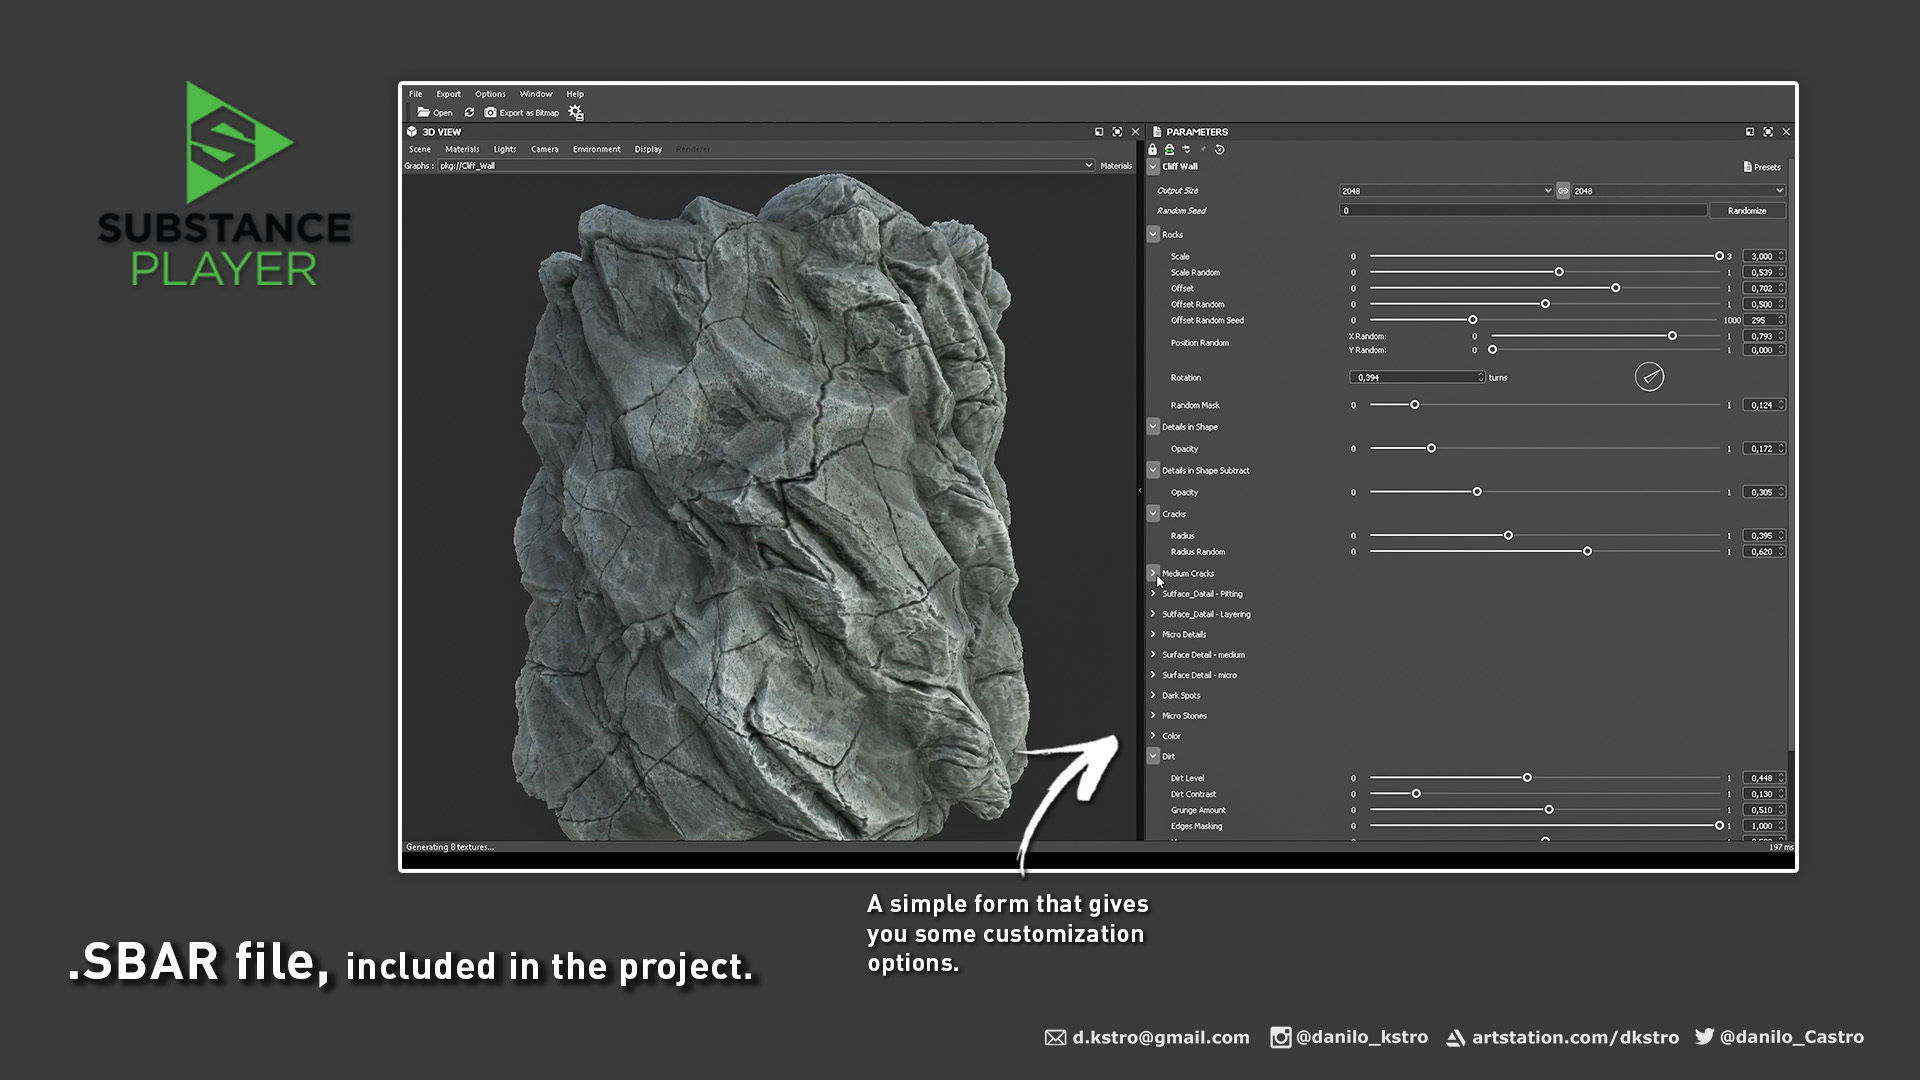1920x1080 pixels.
Task: Click the Export as Bitmap camera icon
Action: [x=491, y=113]
